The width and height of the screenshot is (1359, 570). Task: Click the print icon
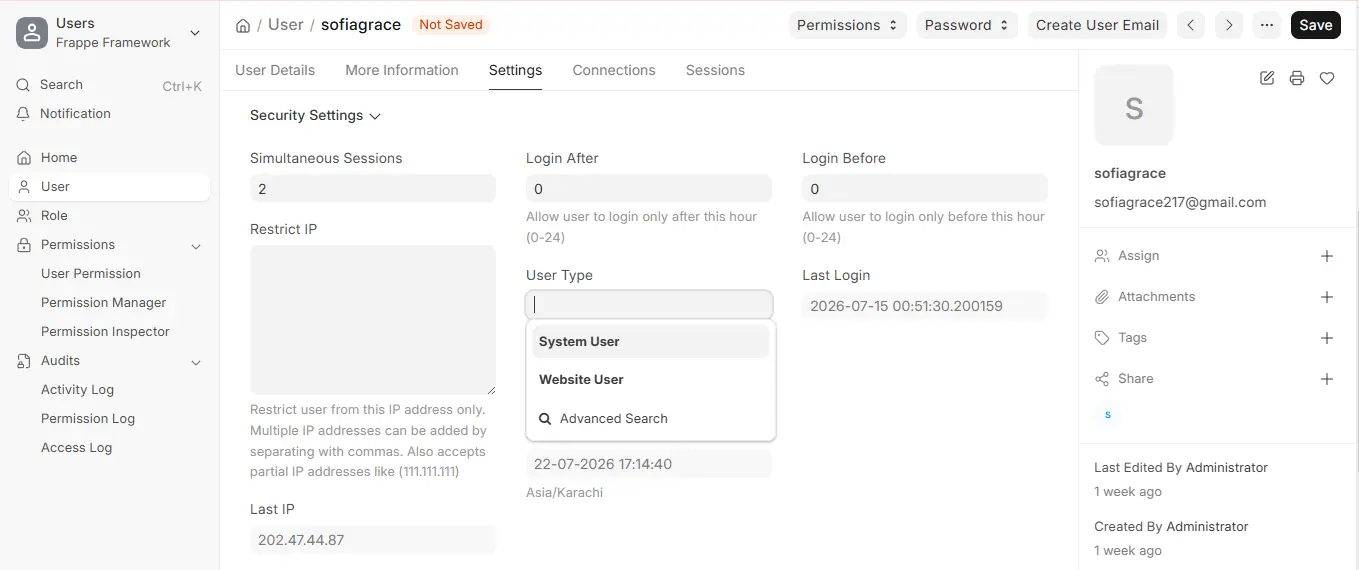click(x=1297, y=78)
